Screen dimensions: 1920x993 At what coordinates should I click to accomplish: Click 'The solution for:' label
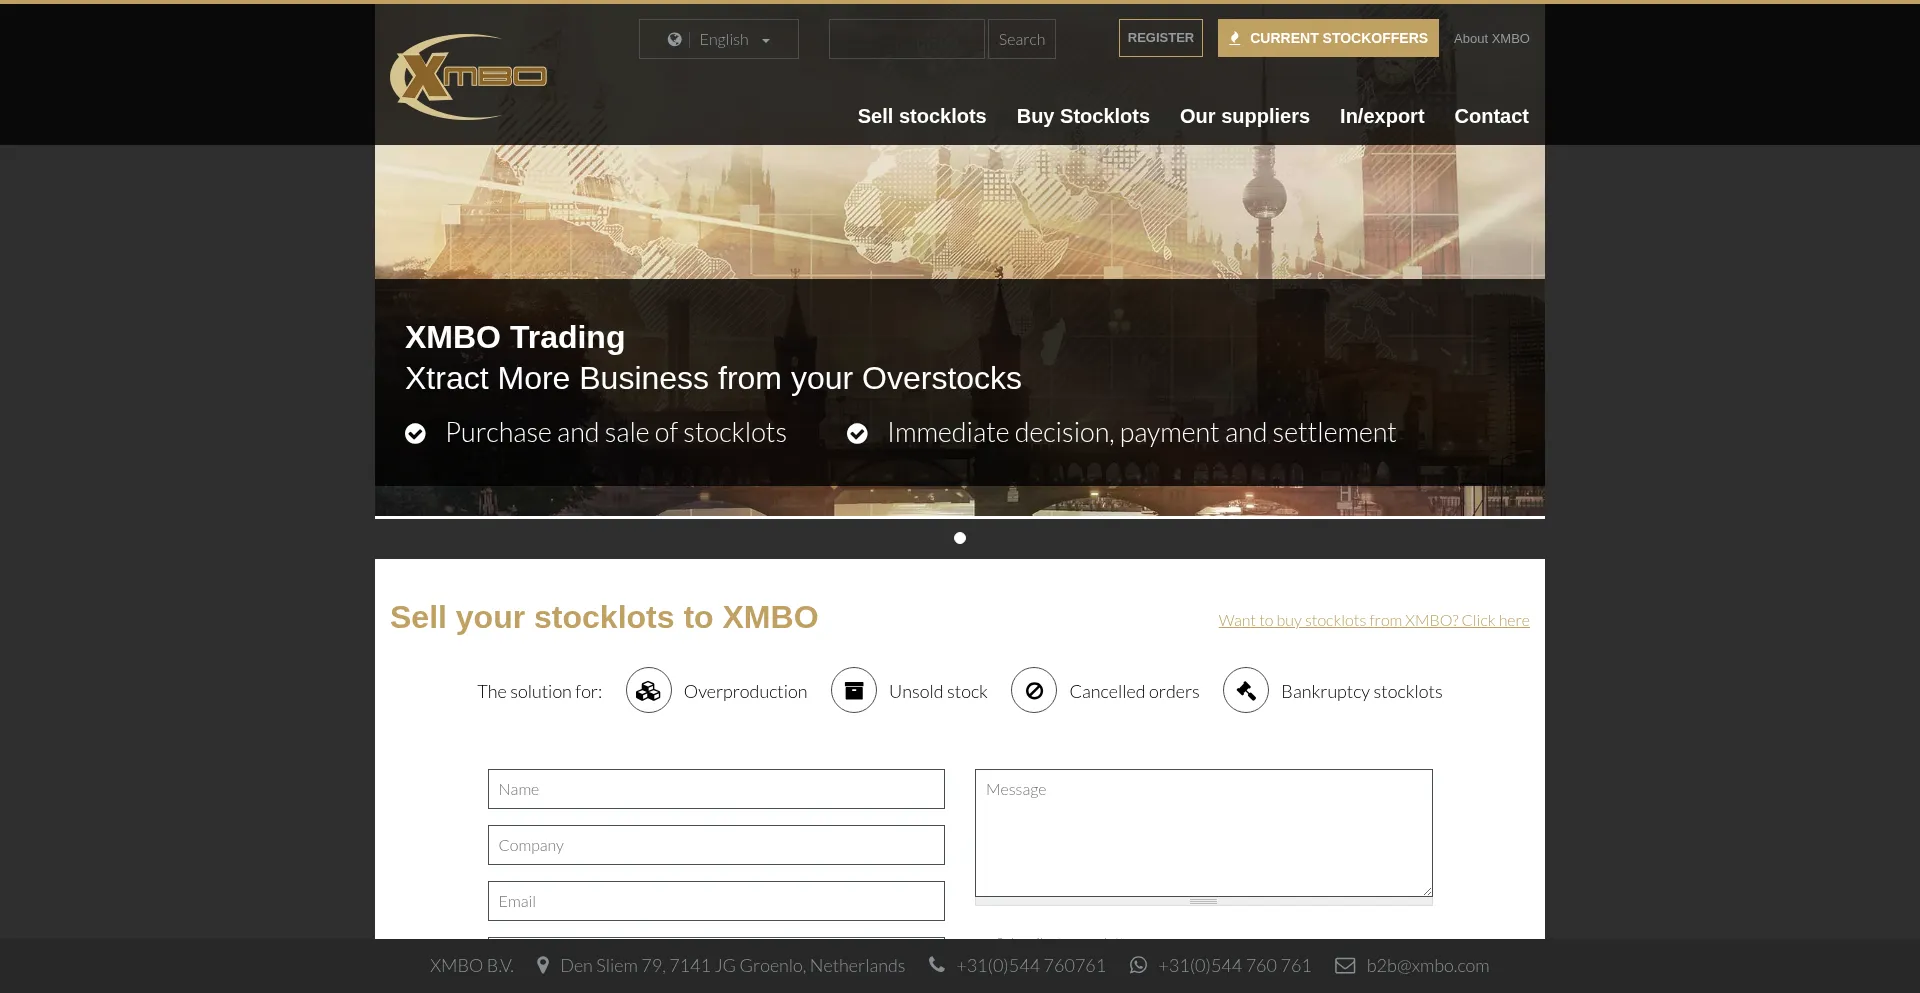click(x=540, y=691)
